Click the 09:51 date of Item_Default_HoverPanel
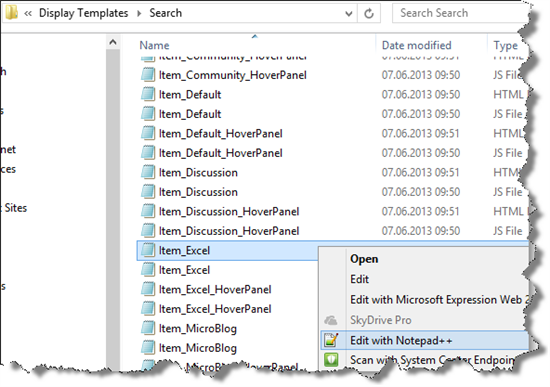 (x=421, y=133)
